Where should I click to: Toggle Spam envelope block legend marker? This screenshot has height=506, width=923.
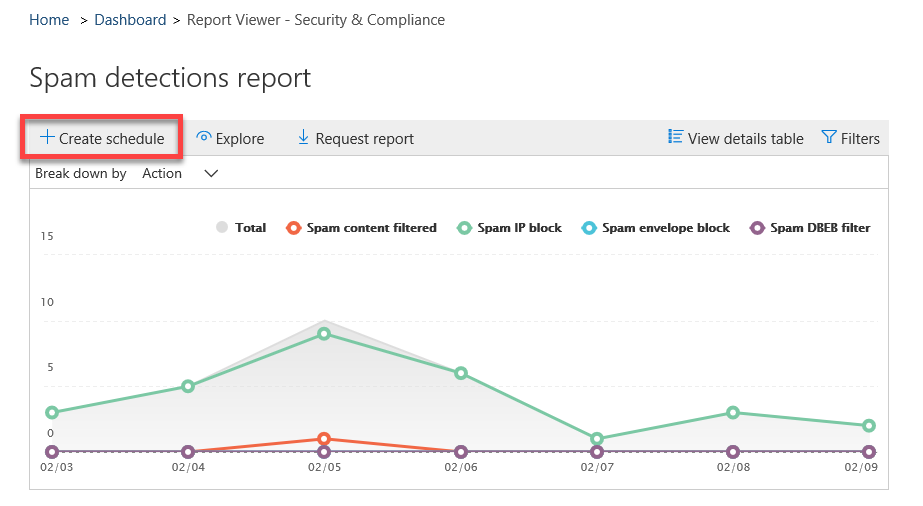589,228
